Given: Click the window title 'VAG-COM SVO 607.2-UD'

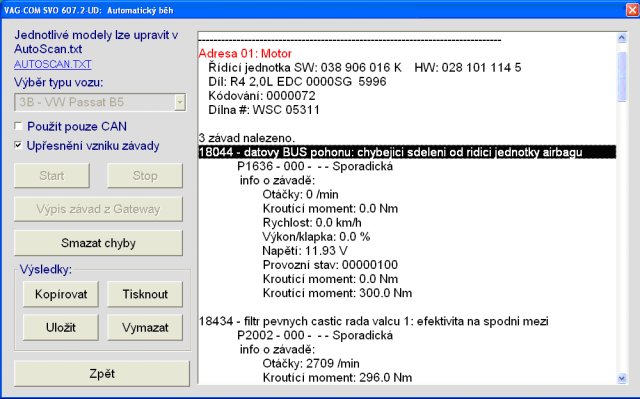Looking at the screenshot, I should pyautogui.click(x=53, y=10).
